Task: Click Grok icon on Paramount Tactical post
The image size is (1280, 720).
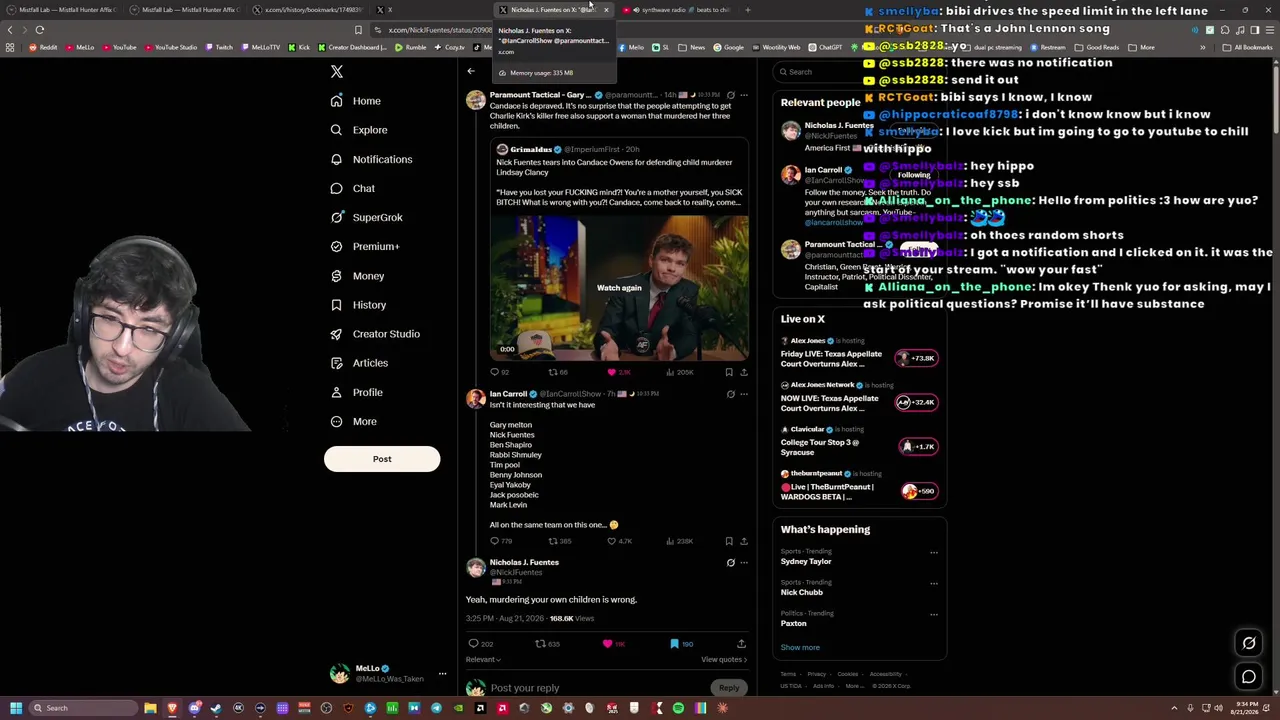Action: coord(731,95)
